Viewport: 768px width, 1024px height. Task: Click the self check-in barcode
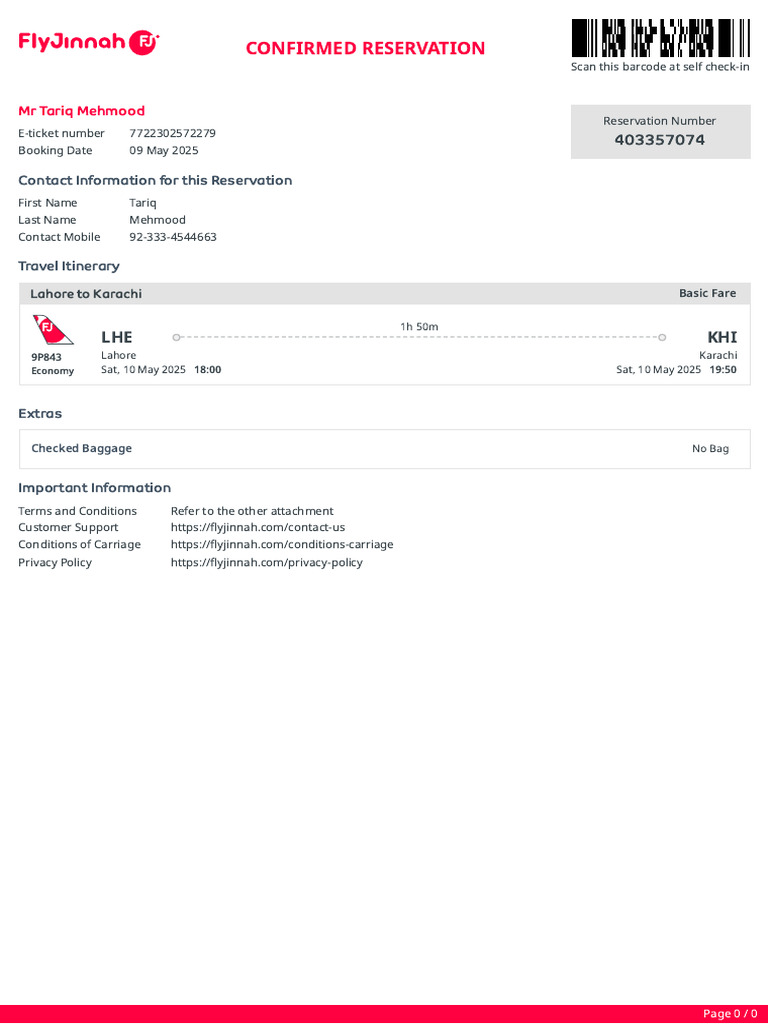click(x=660, y=38)
